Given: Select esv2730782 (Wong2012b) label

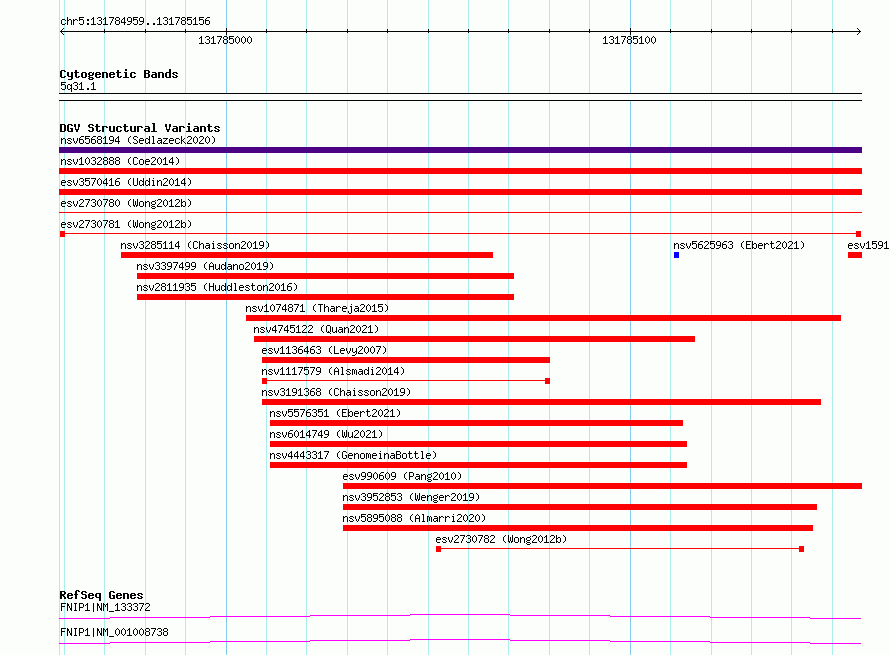Looking at the screenshot, I should pyautogui.click(x=501, y=539).
